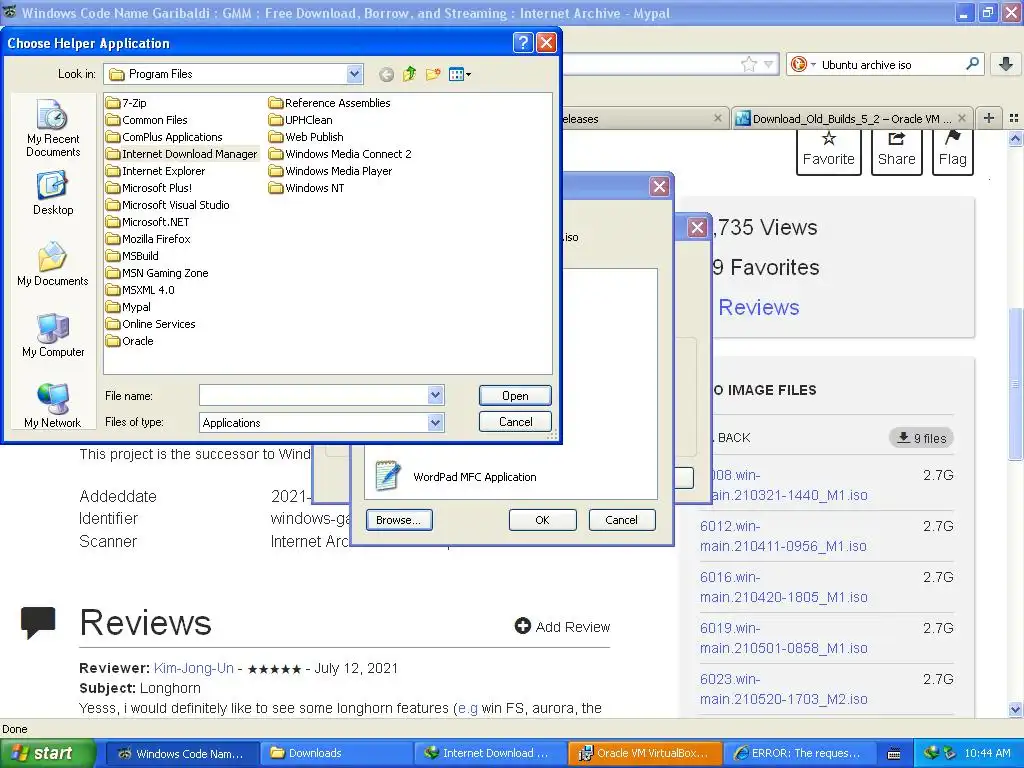
Task: Select the Internet Download Manager folder
Action: point(182,154)
